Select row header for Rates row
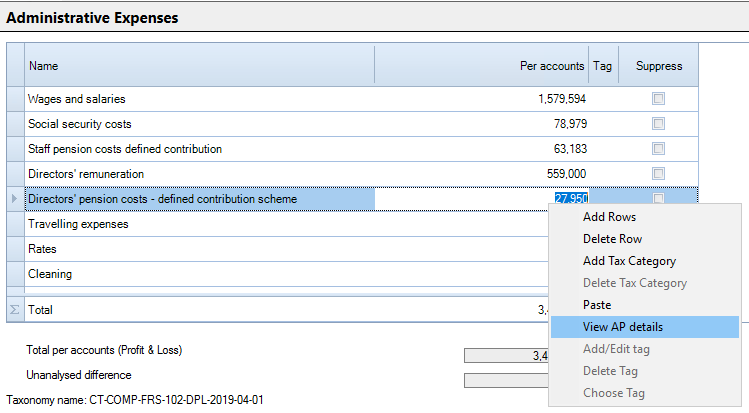Screen dimensions: 749x413 point(15,249)
